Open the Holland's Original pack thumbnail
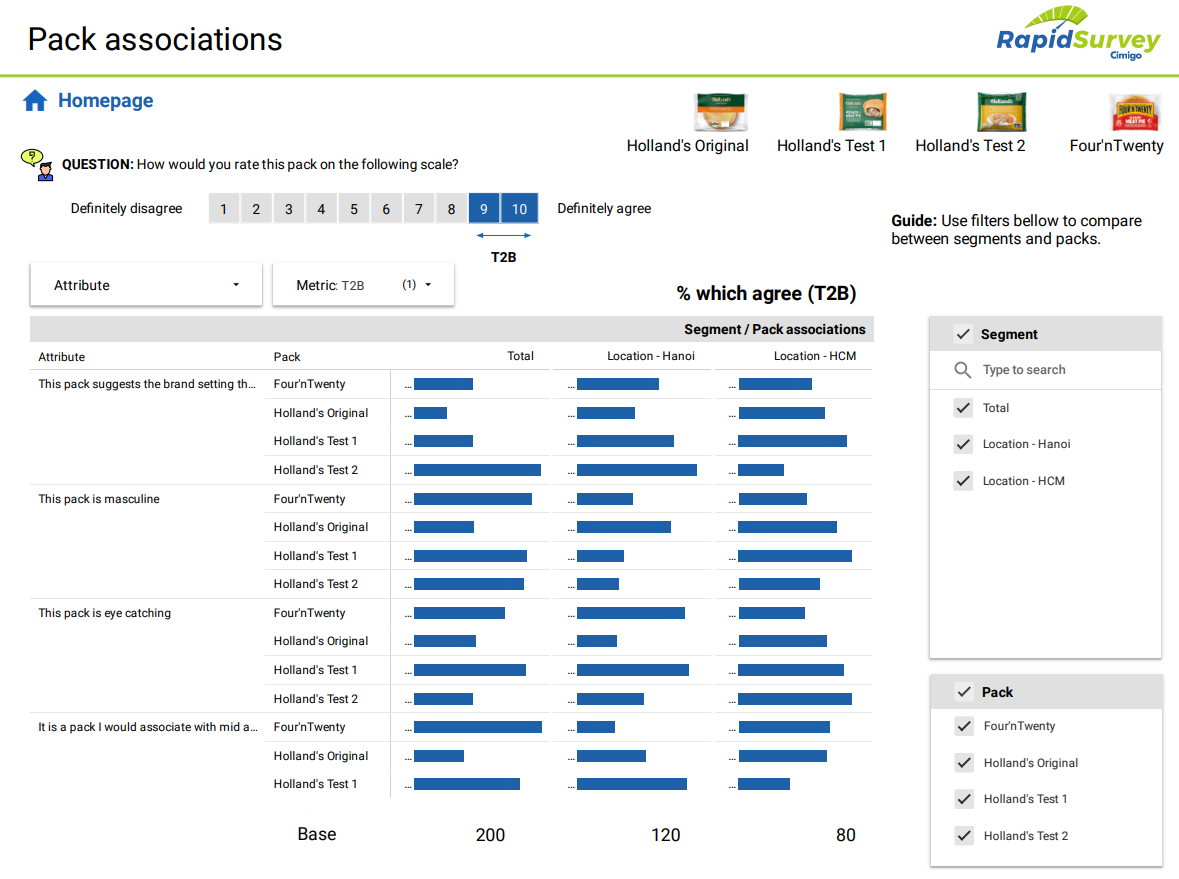 (x=721, y=111)
